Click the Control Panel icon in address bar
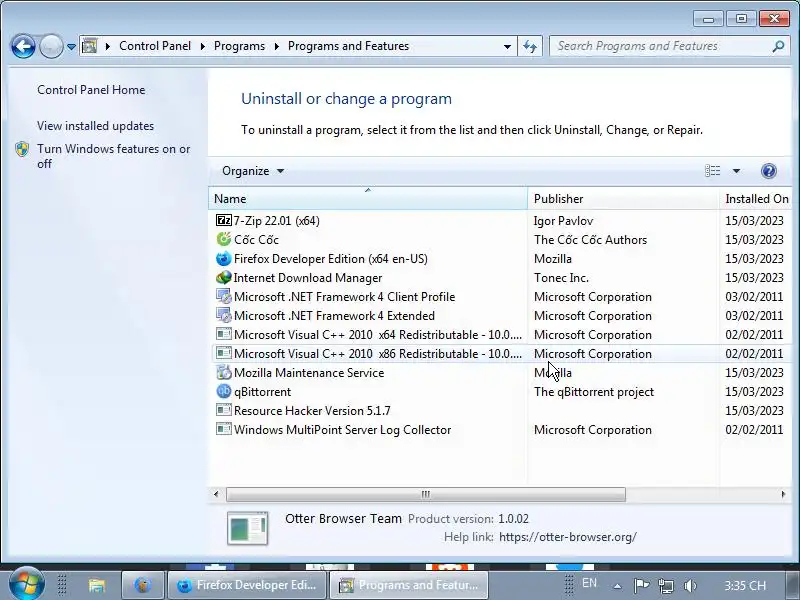800x600 pixels. tap(89, 46)
